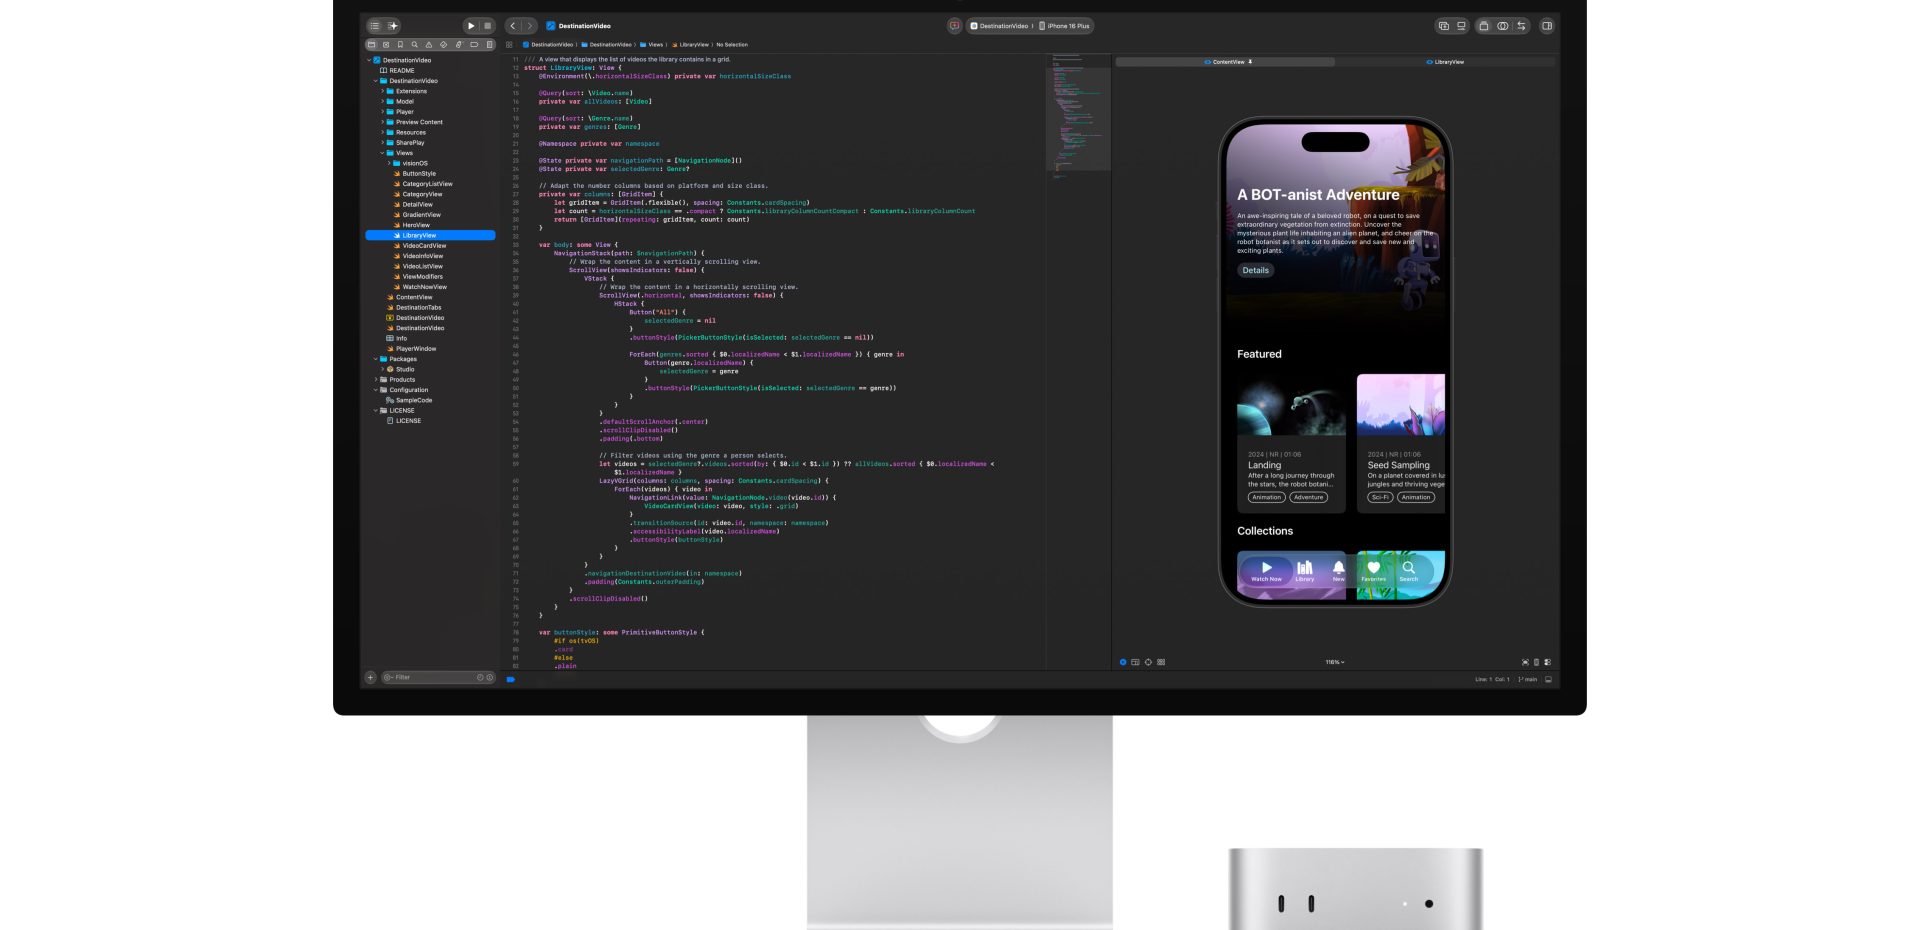Image resolution: width=1920 pixels, height=930 pixels.
Task: Click the devices toolbar button
Action: tap(1461, 26)
